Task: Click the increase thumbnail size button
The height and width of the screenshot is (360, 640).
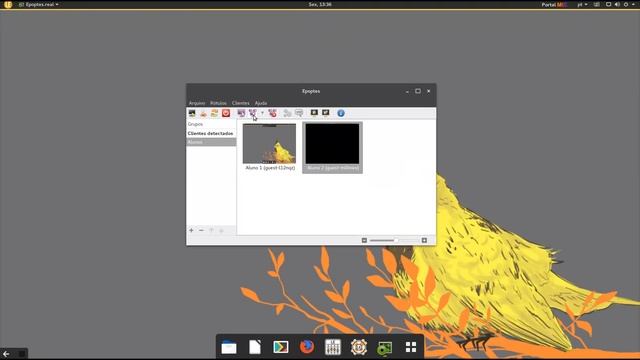Action: point(424,240)
